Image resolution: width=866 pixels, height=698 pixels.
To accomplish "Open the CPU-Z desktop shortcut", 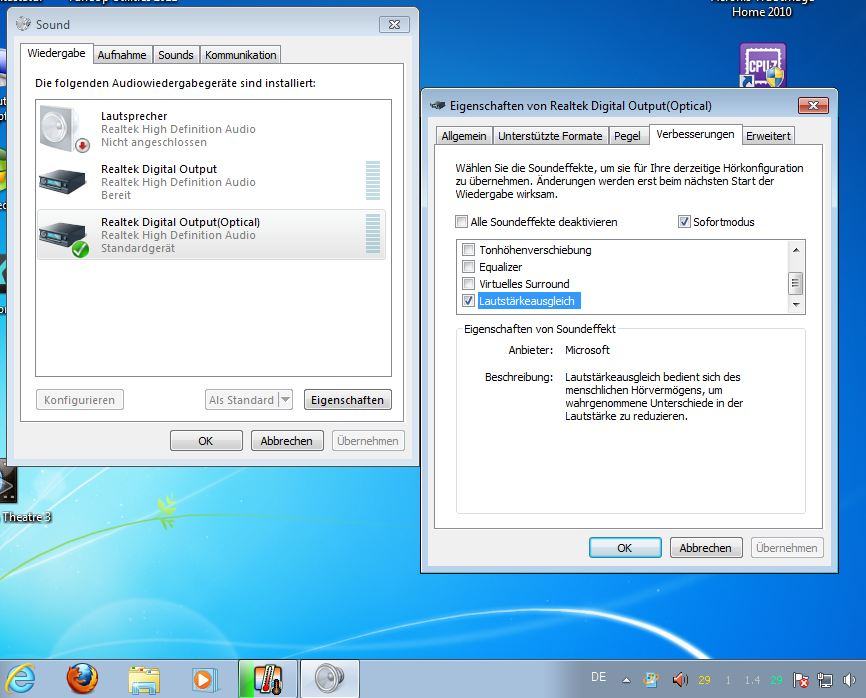I will tap(763, 65).
